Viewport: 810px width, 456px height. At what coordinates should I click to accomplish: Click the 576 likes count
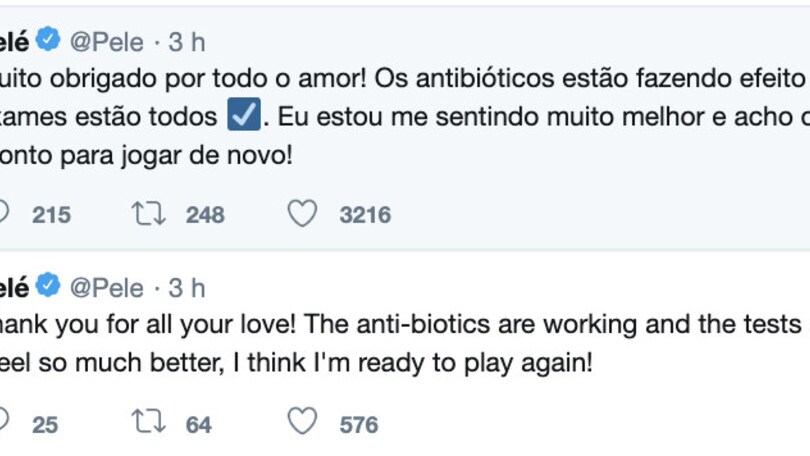pos(359,424)
